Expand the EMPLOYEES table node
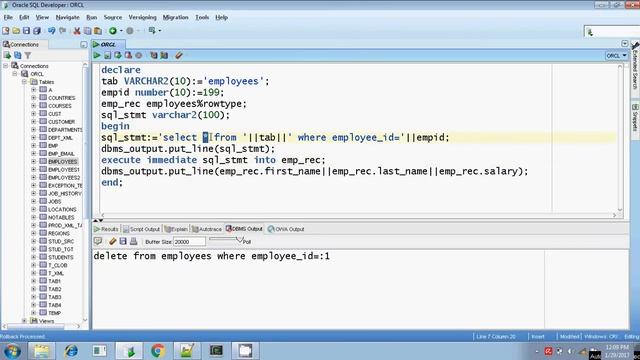 click(x=34, y=161)
